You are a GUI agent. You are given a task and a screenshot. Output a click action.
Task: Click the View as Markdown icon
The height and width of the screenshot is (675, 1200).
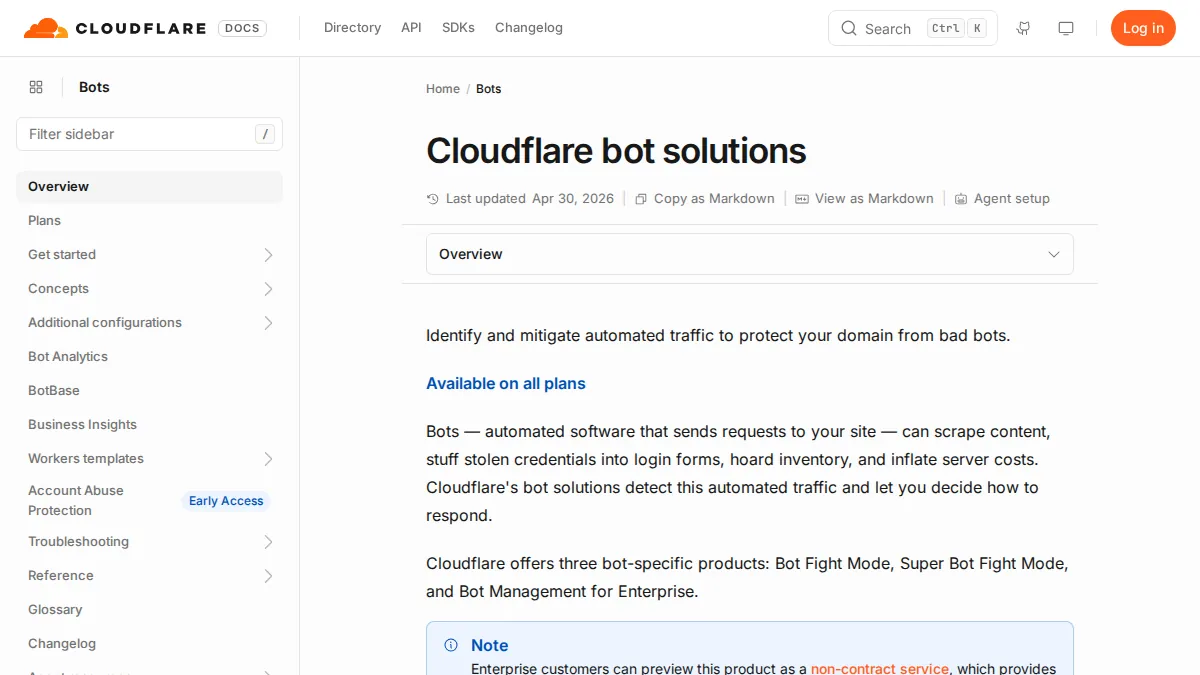[802, 199]
